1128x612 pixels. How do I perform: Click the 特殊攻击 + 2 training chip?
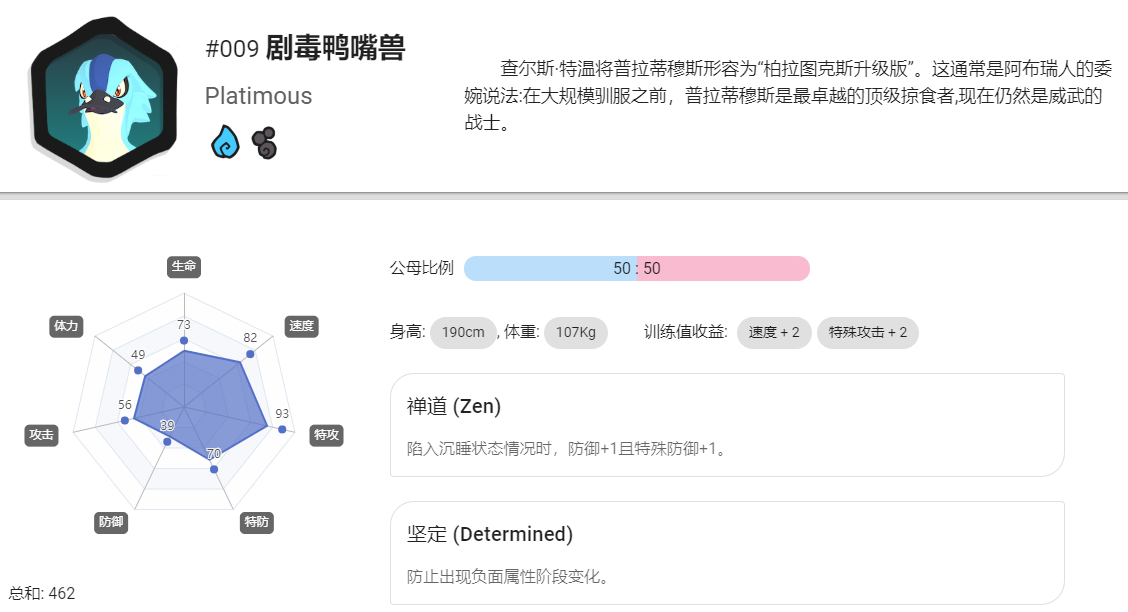pos(868,332)
